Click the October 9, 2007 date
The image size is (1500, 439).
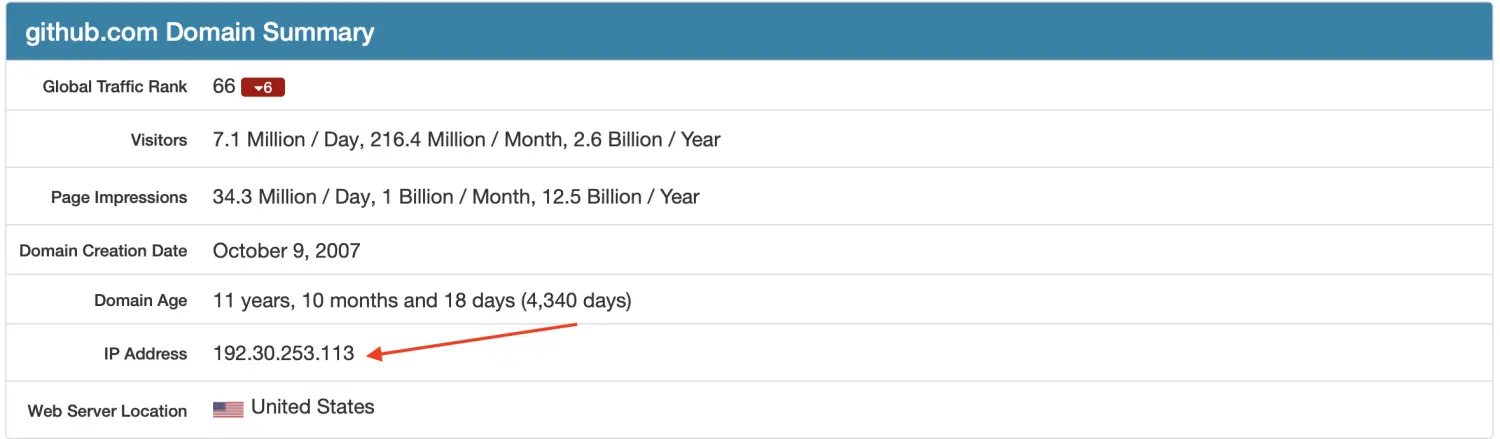286,250
